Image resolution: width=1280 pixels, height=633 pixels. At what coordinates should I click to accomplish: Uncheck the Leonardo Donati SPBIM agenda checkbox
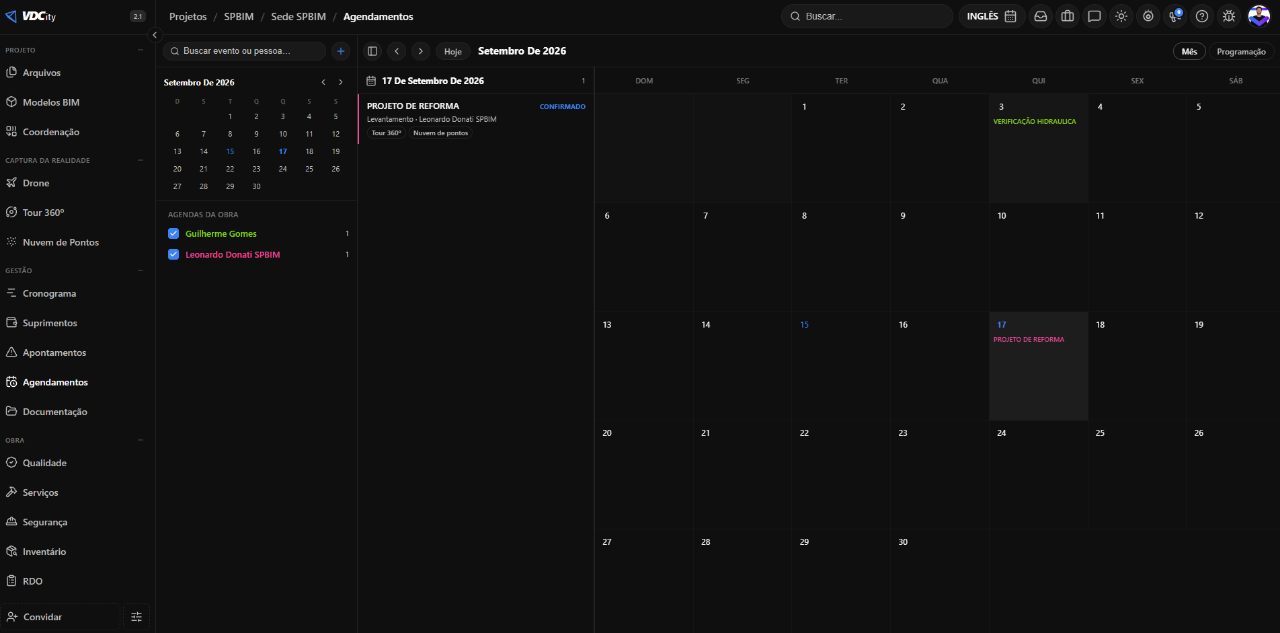pyautogui.click(x=173, y=255)
